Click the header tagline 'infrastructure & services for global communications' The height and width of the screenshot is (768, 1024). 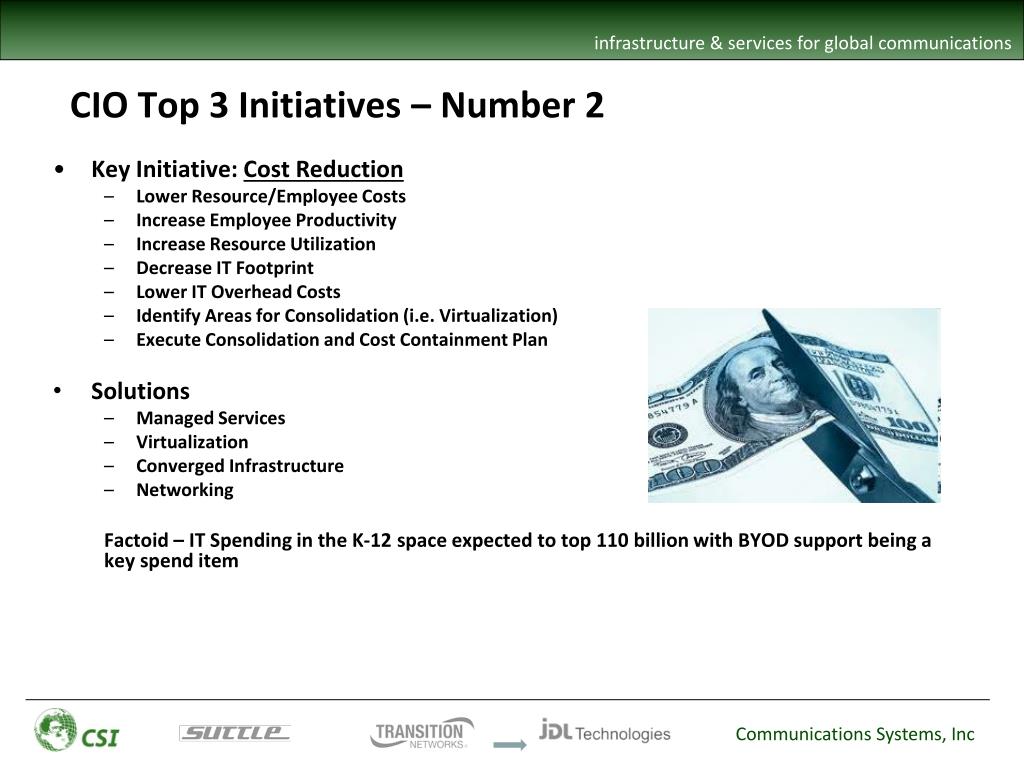[x=803, y=43]
